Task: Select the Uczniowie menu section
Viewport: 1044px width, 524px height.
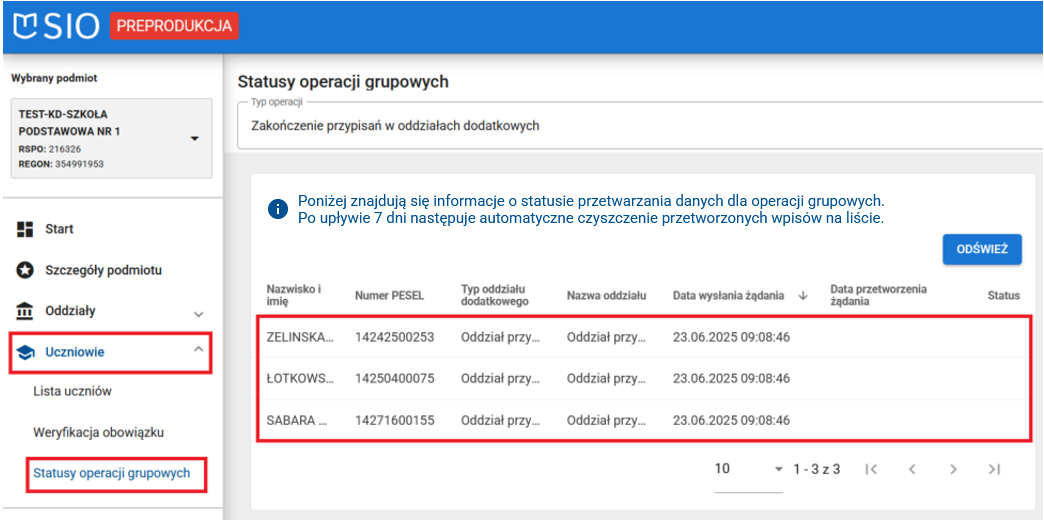Action: coord(75,352)
